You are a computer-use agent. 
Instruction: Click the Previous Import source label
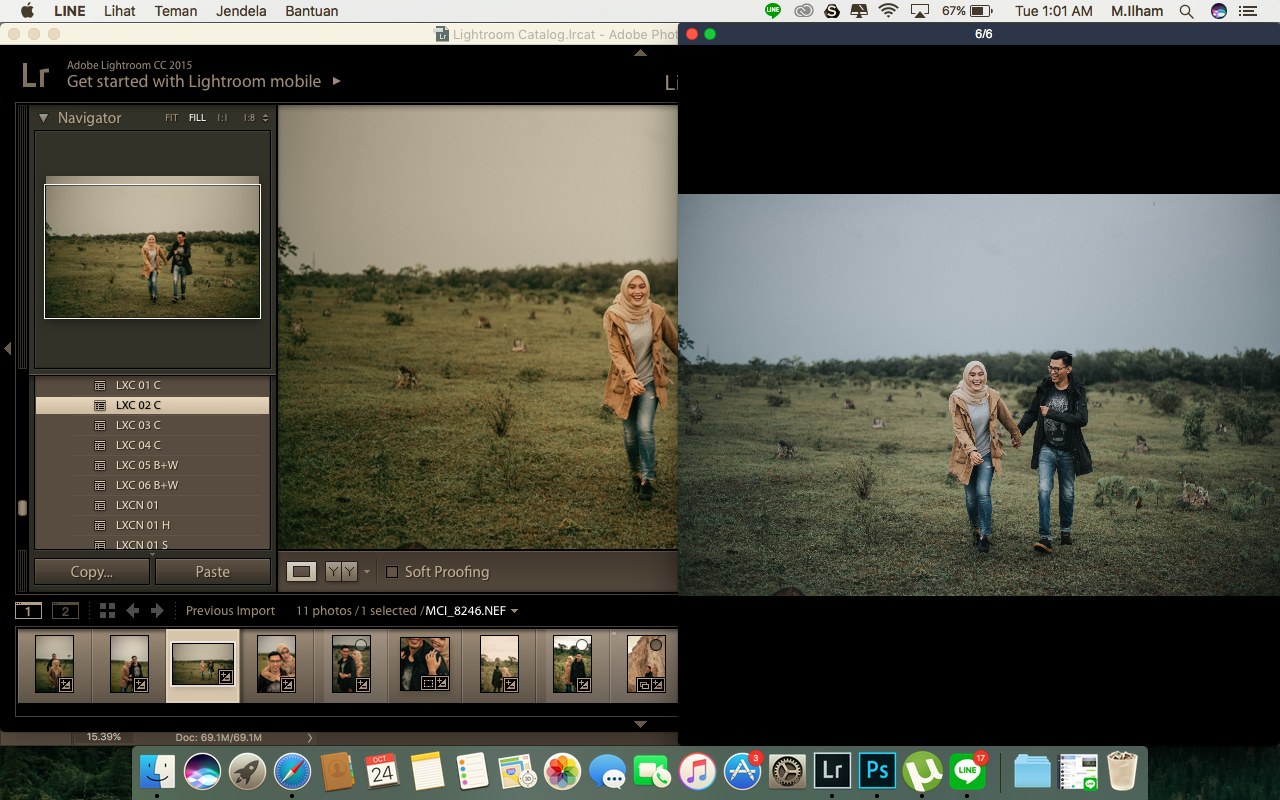coord(230,611)
